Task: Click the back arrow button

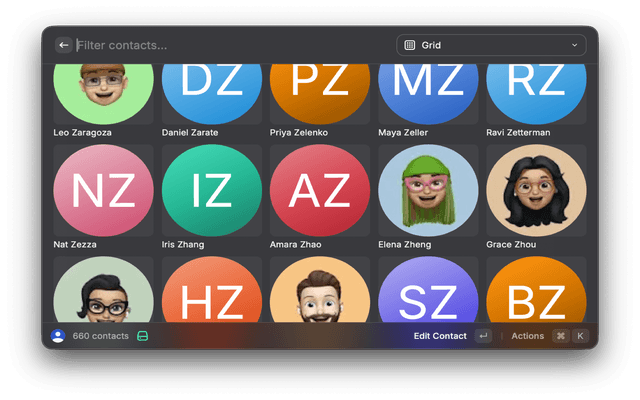Action: [64, 45]
